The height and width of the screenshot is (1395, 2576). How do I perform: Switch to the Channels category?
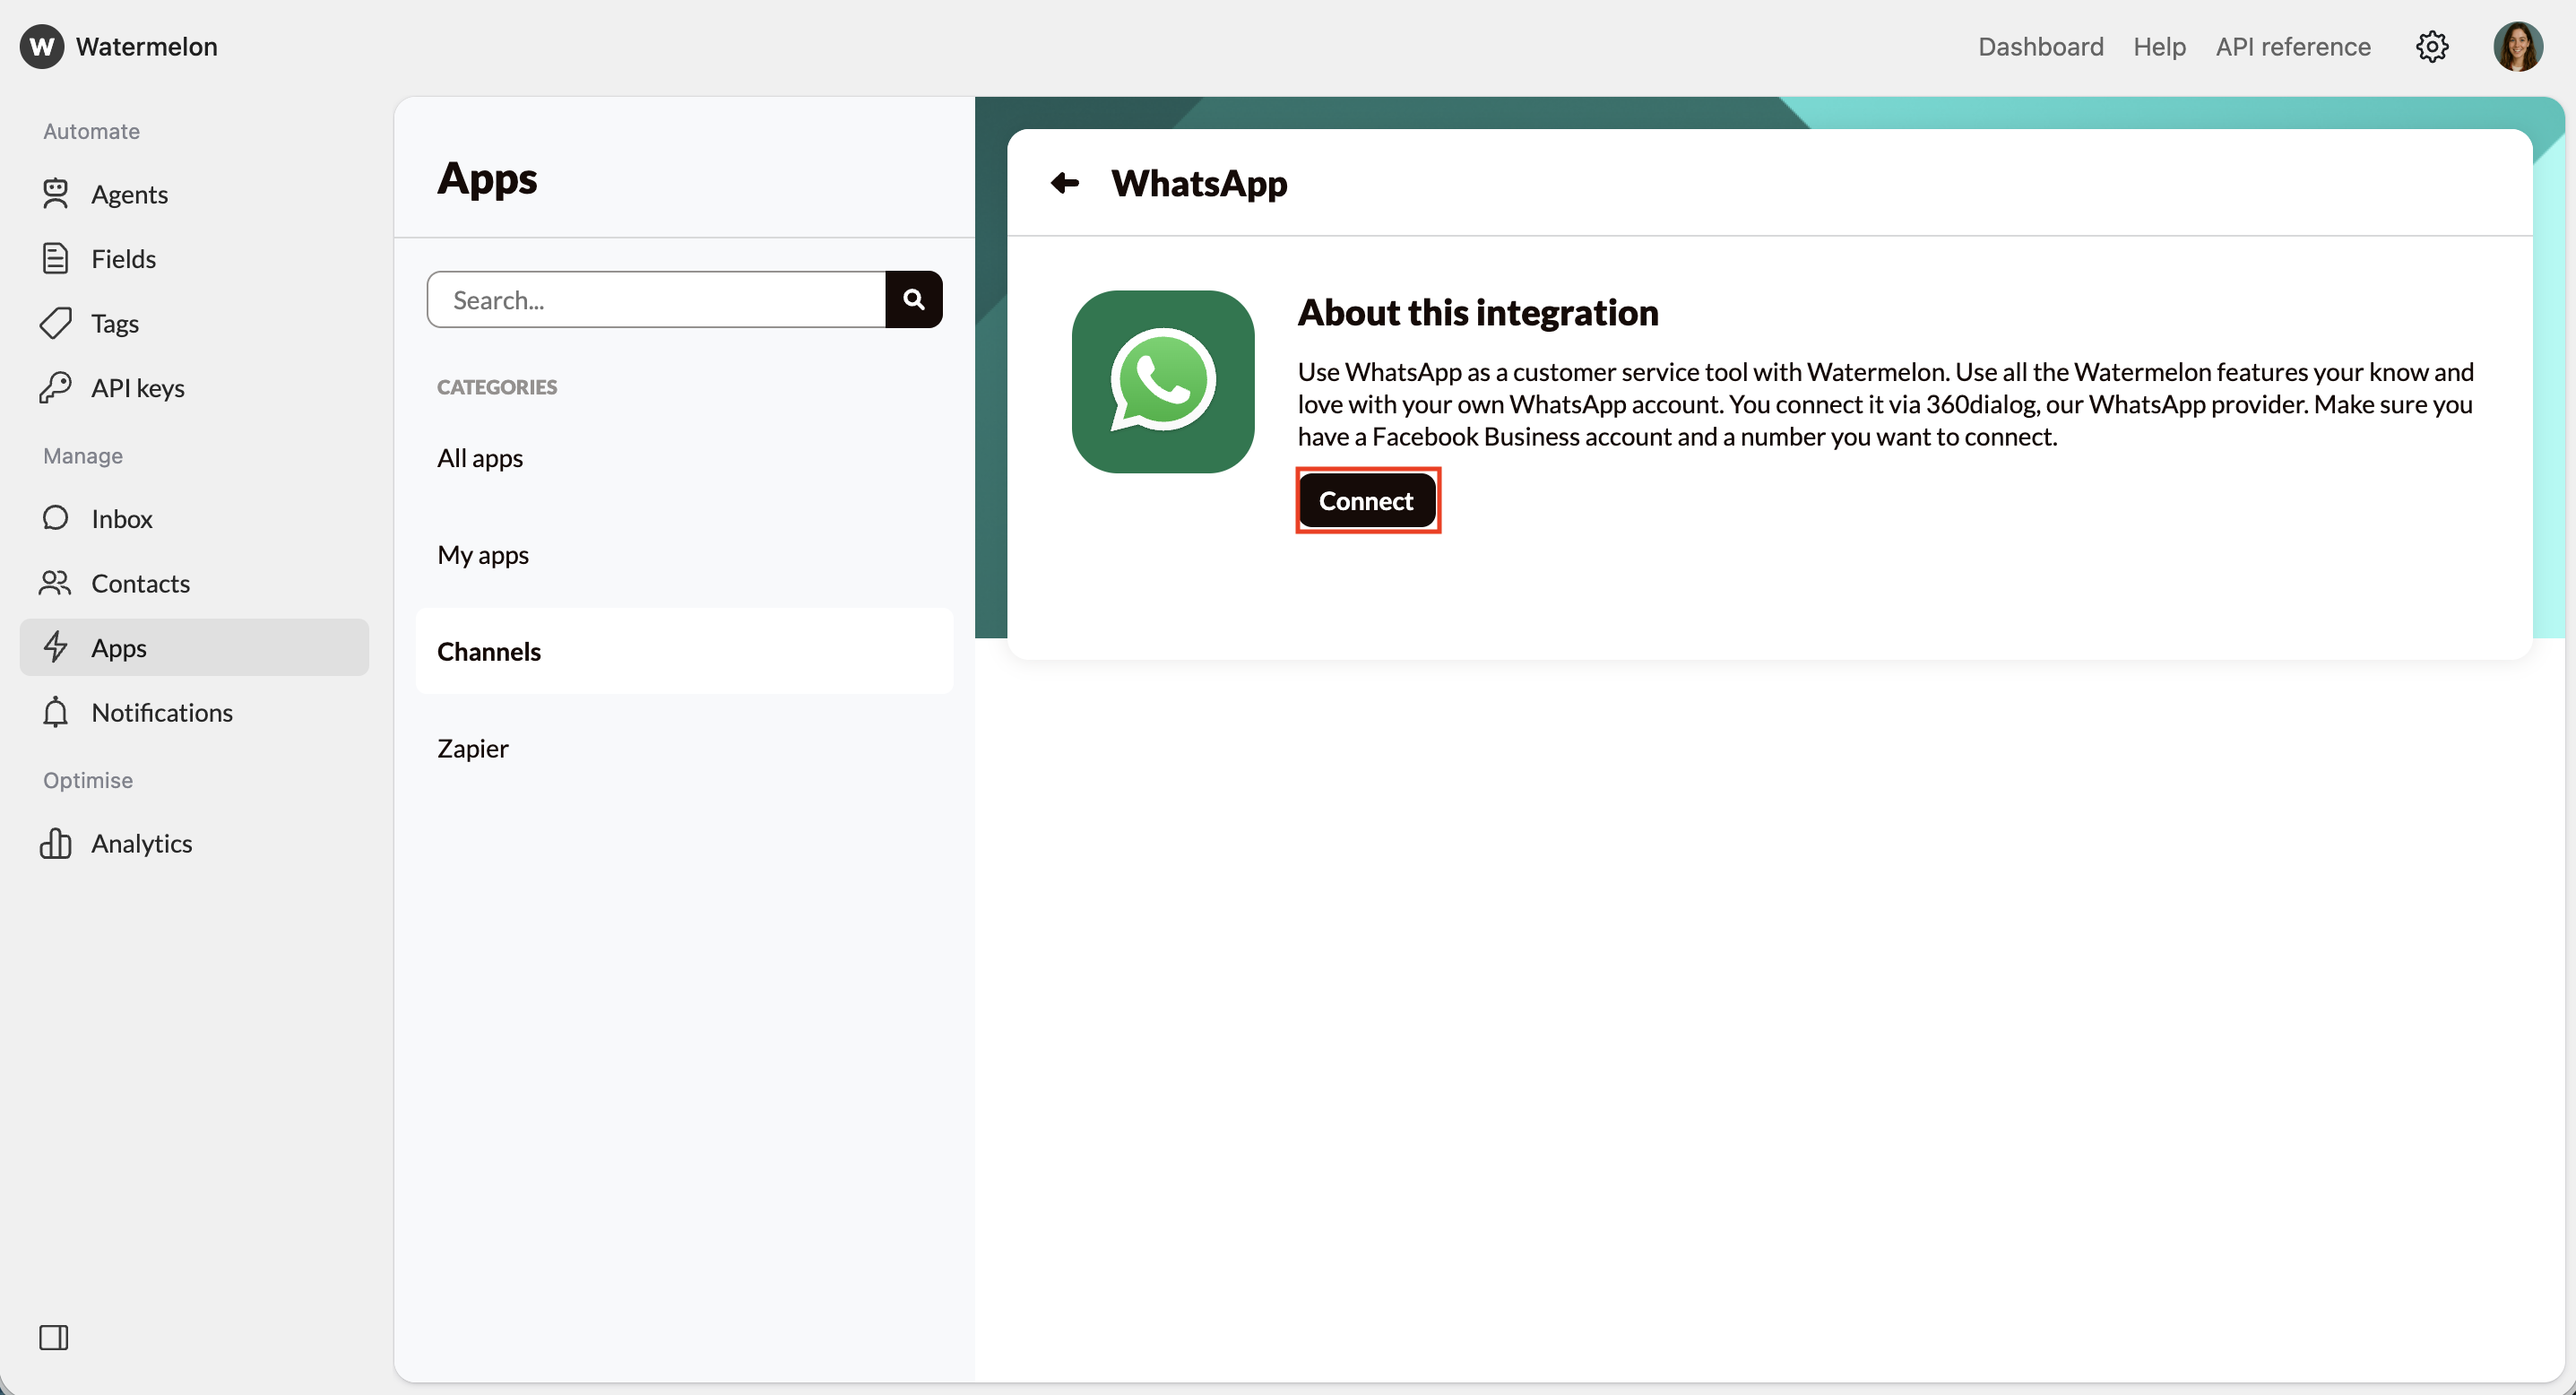pyautogui.click(x=488, y=650)
